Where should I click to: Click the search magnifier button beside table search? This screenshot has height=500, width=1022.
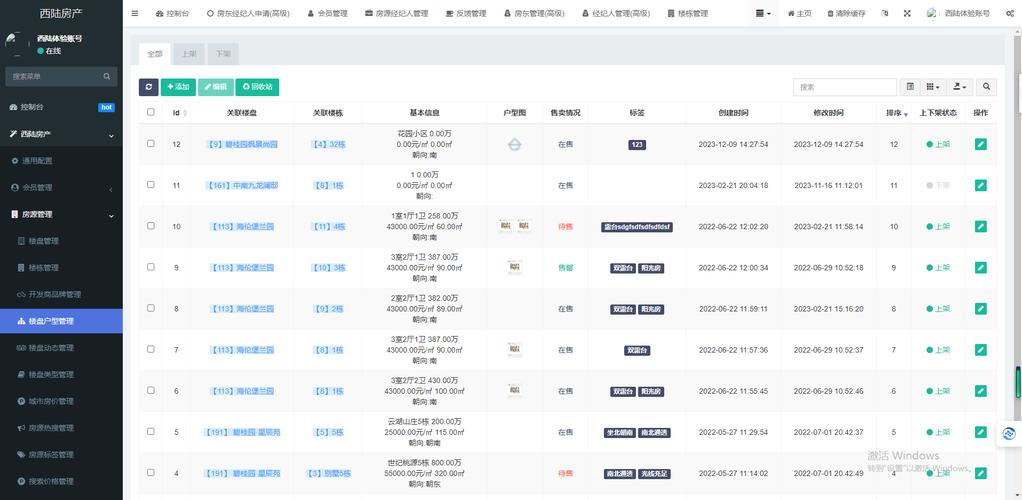pyautogui.click(x=986, y=87)
